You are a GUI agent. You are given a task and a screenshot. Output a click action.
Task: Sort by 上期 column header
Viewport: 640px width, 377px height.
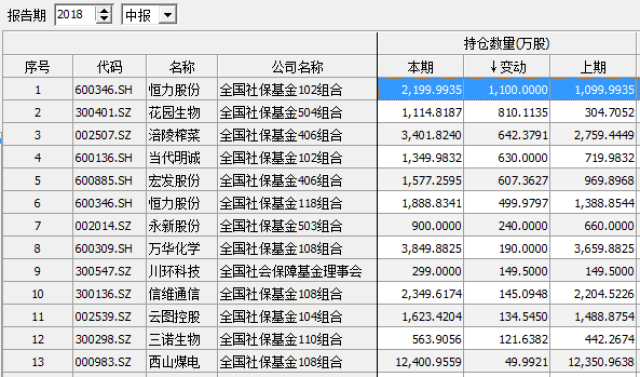(x=593, y=67)
